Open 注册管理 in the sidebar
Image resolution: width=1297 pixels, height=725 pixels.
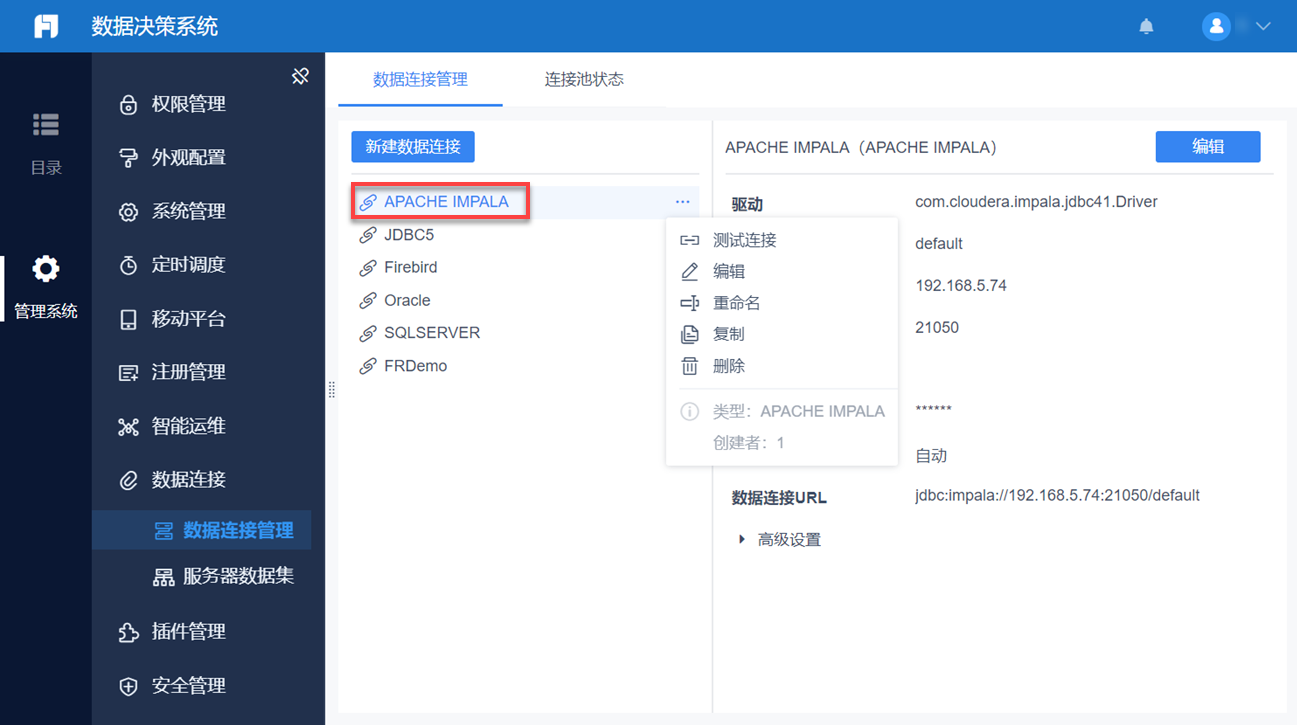(188, 372)
